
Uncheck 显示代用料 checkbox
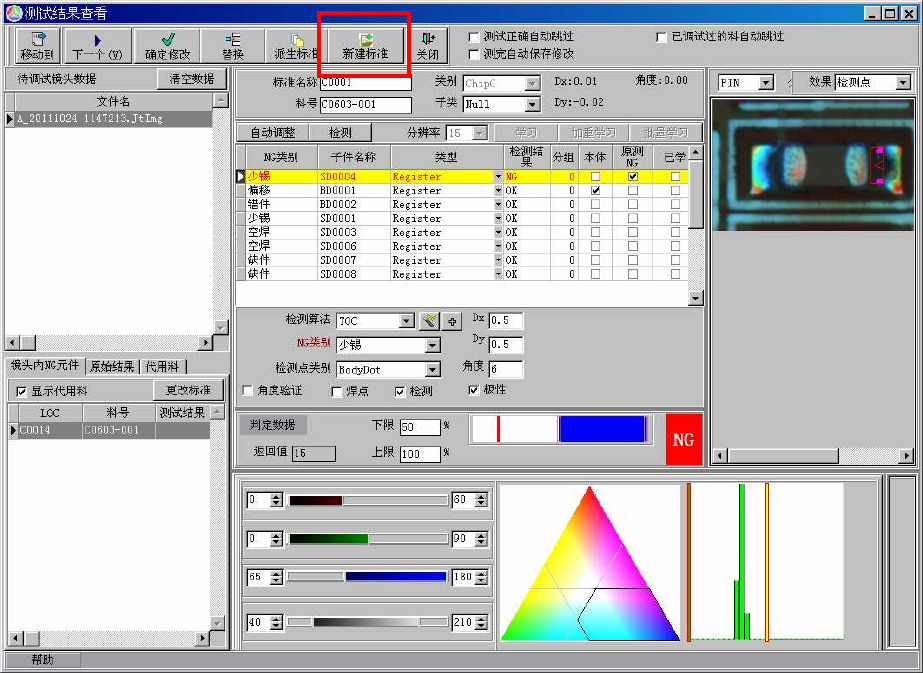(21, 391)
